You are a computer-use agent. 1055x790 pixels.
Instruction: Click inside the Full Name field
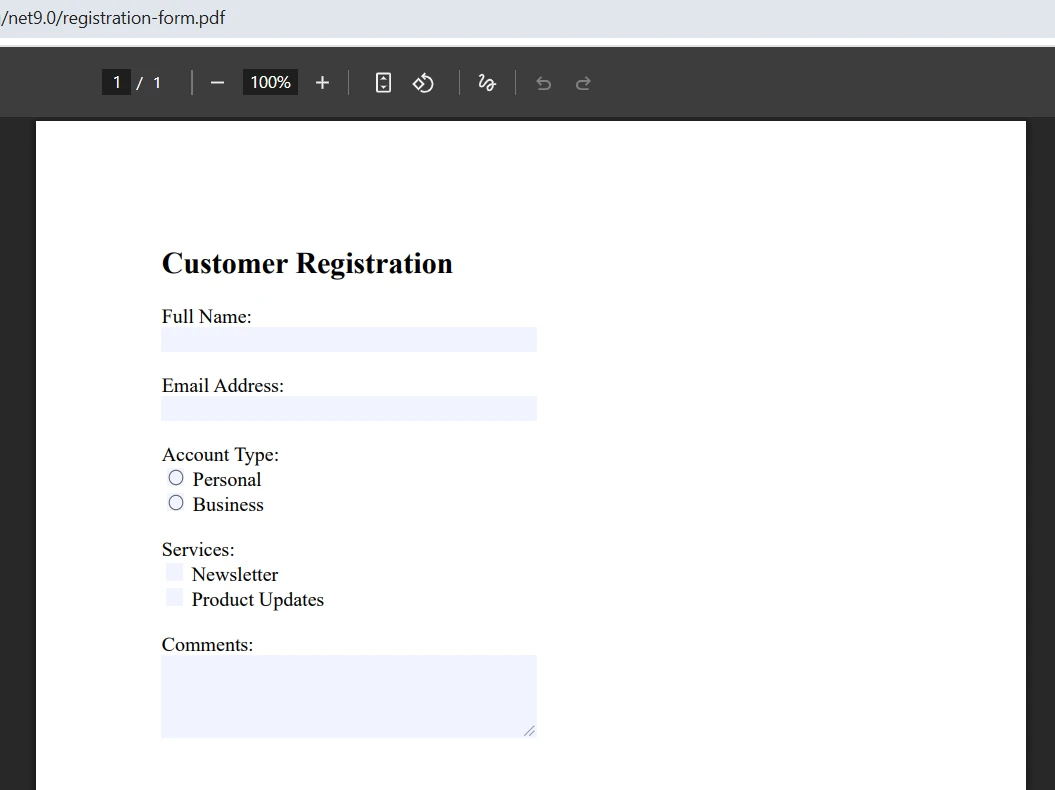click(348, 339)
